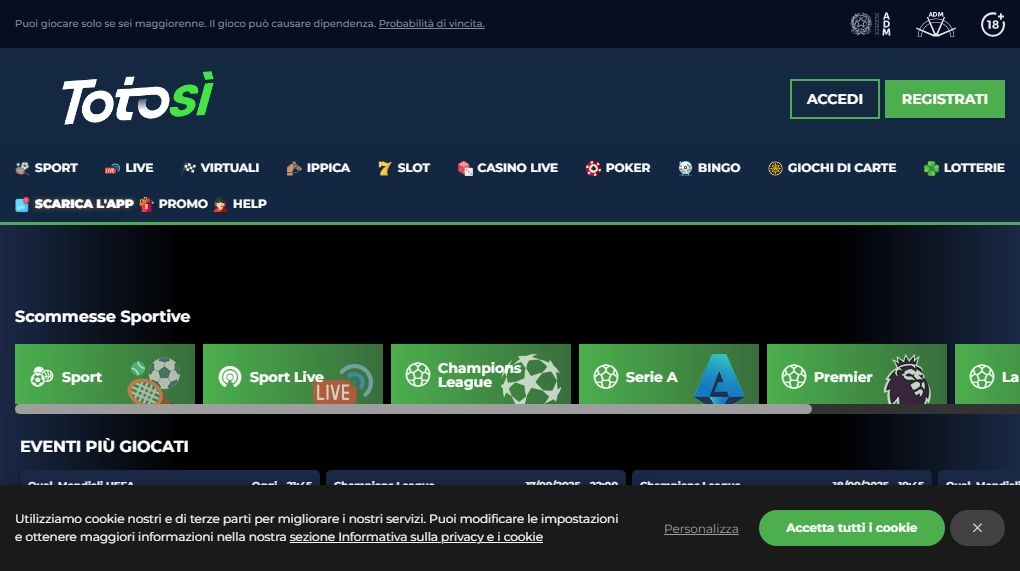Click the Live menu broadcast icon
1020x571 pixels.
[x=112, y=168]
